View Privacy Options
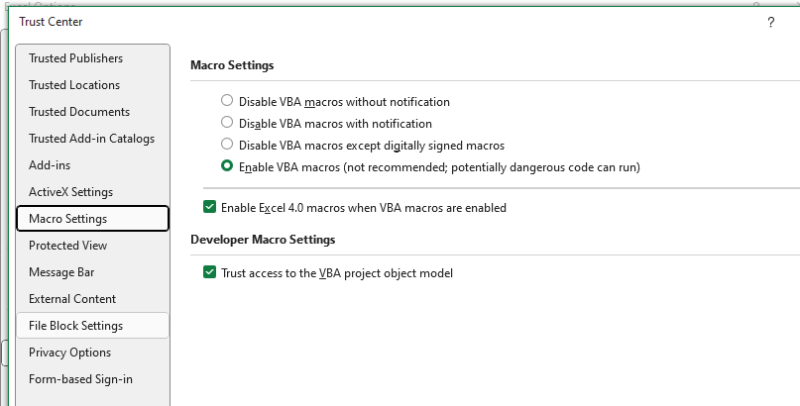The width and height of the screenshot is (800, 406). pyautogui.click(x=70, y=353)
